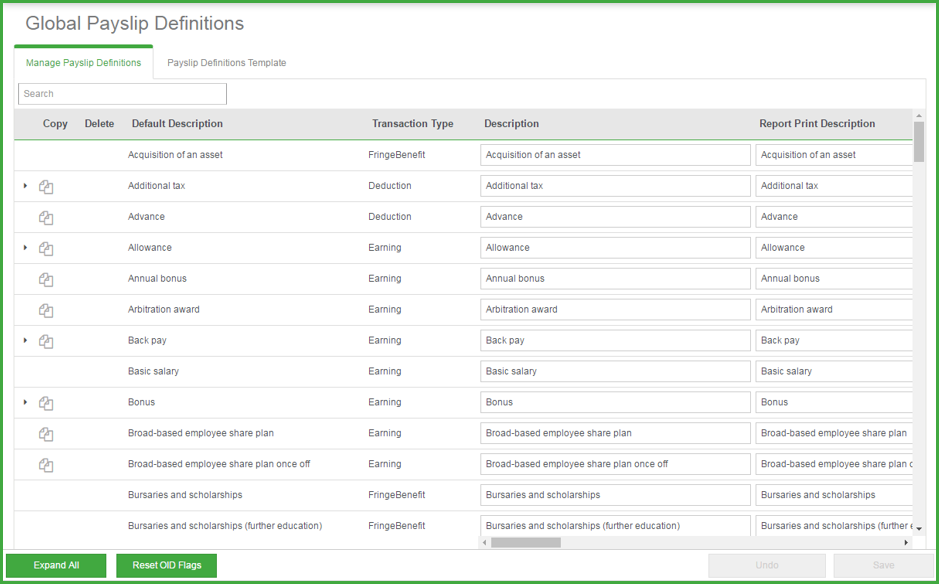Edit Description field for Annual bonus
939x584 pixels.
[x=615, y=279]
